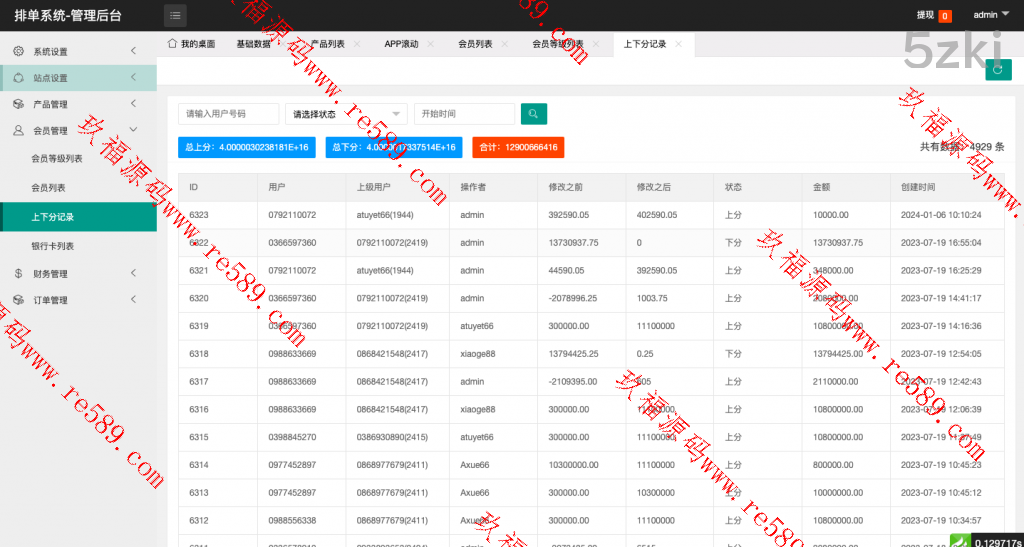Close the 上下分记录 tab
Image resolution: width=1024 pixels, height=547 pixels.
(x=678, y=45)
